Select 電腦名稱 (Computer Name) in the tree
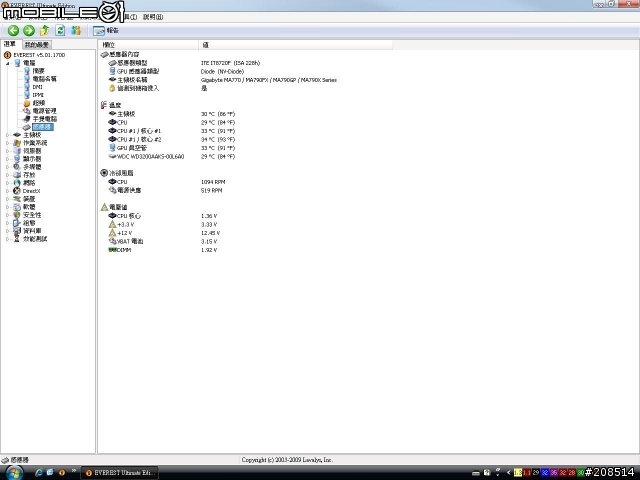 pos(44,79)
